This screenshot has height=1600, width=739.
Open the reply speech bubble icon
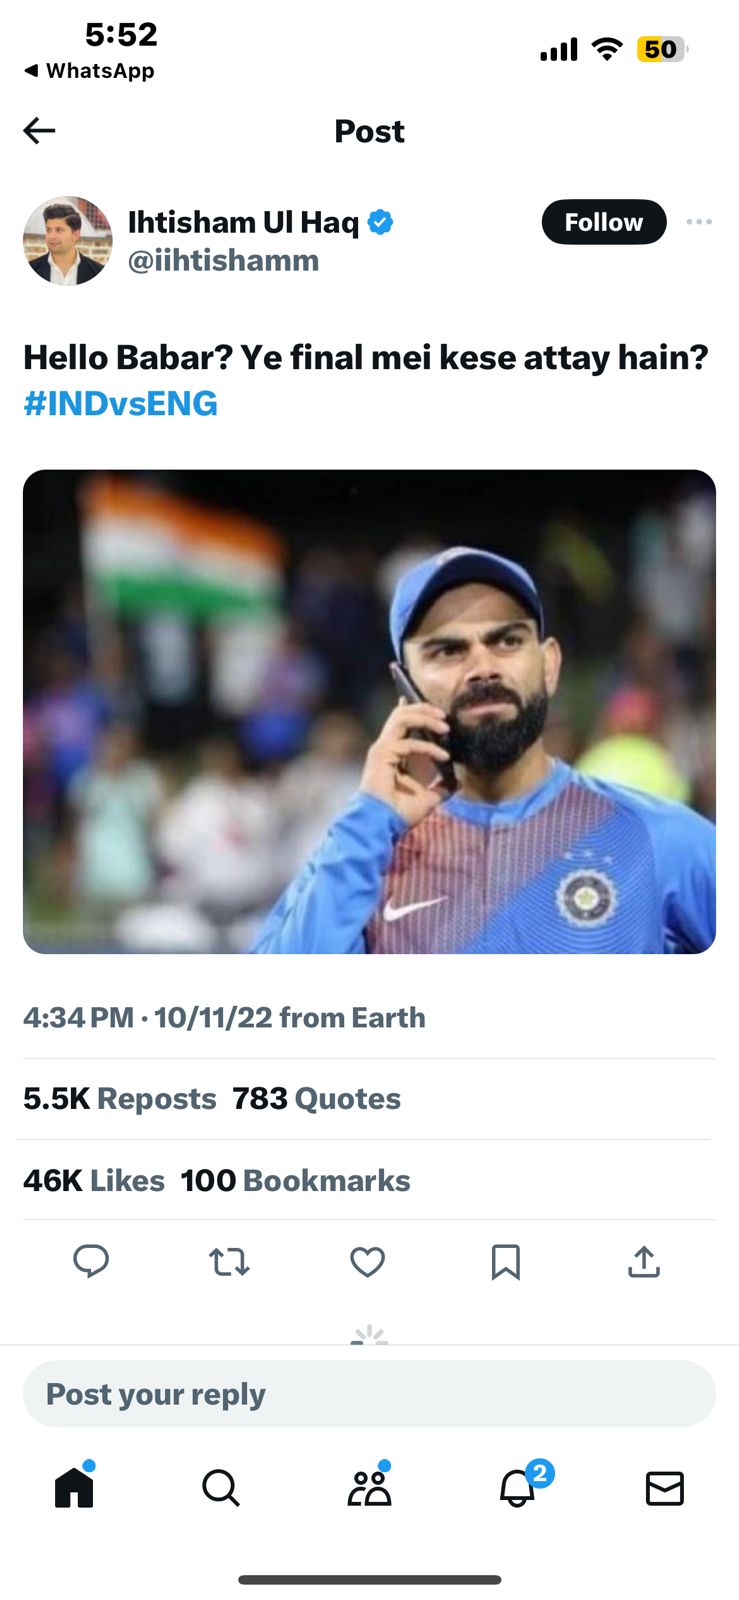point(91,1262)
